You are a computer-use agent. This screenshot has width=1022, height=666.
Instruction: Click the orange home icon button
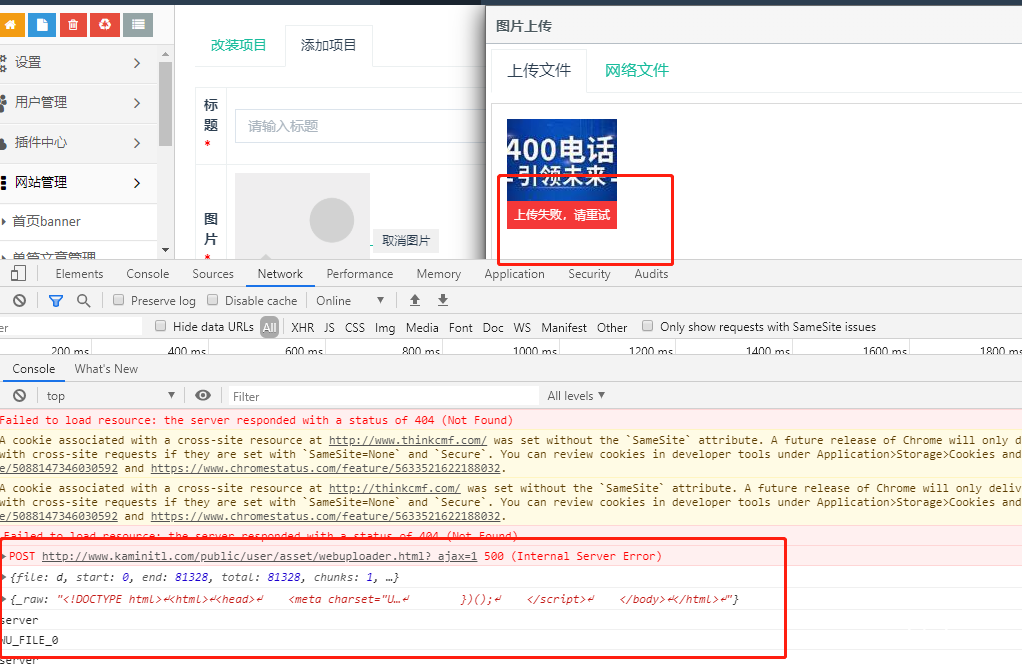pyautogui.click(x=10, y=25)
